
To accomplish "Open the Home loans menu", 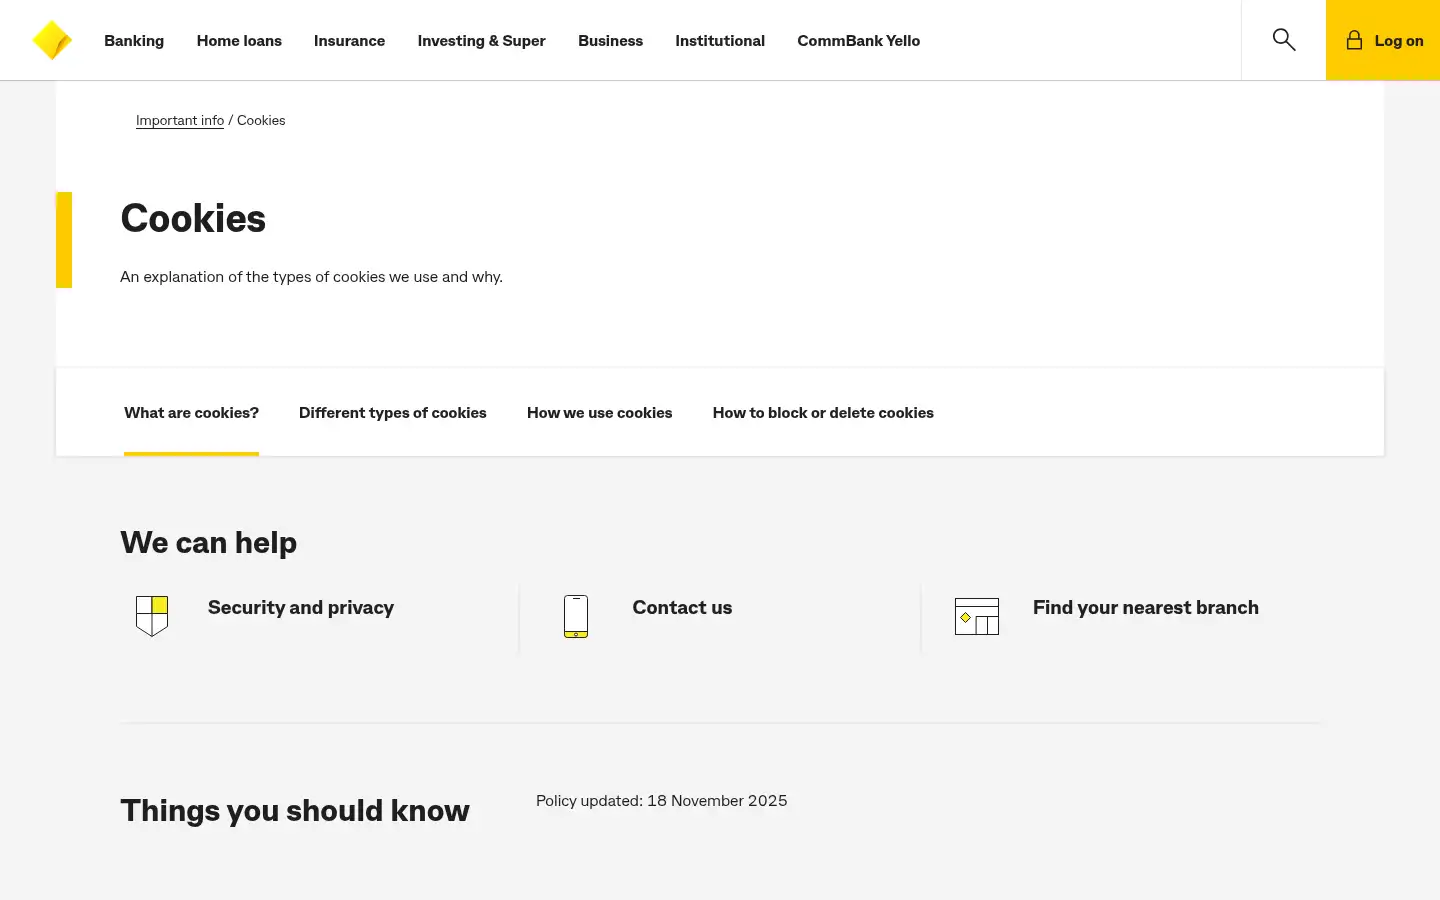I will tap(239, 41).
